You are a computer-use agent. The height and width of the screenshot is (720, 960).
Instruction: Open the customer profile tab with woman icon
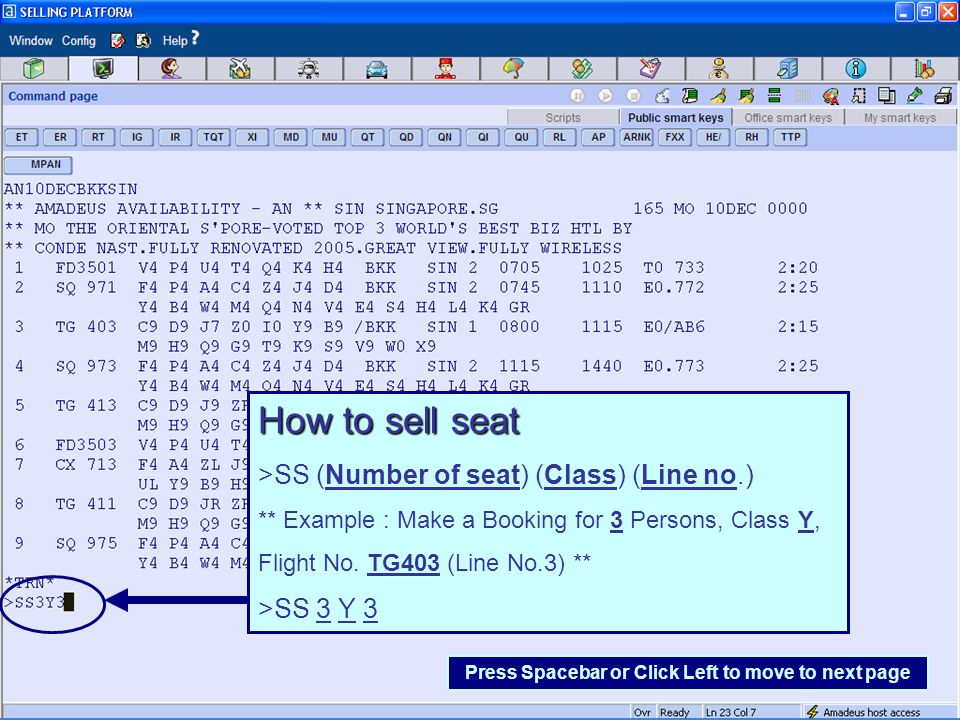tap(171, 69)
